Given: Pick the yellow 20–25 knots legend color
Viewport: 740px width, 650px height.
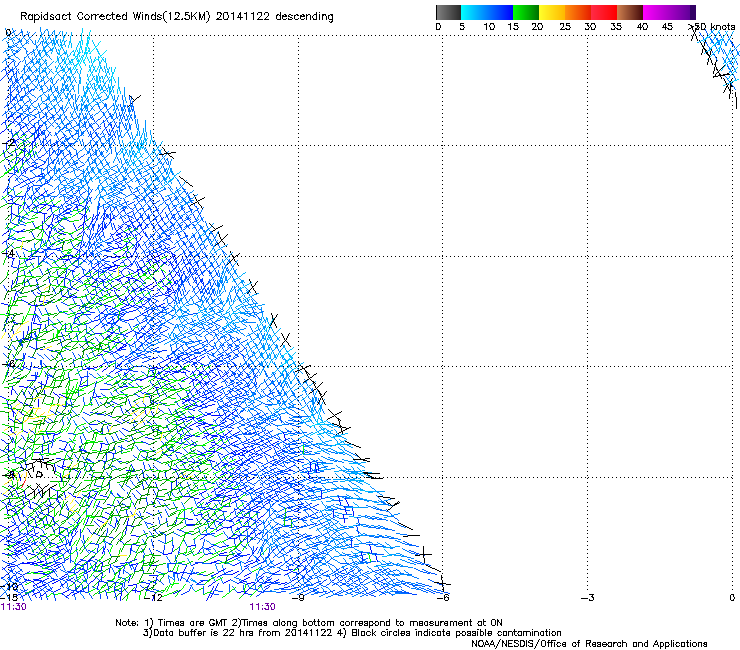Looking at the screenshot, I should (x=552, y=12).
